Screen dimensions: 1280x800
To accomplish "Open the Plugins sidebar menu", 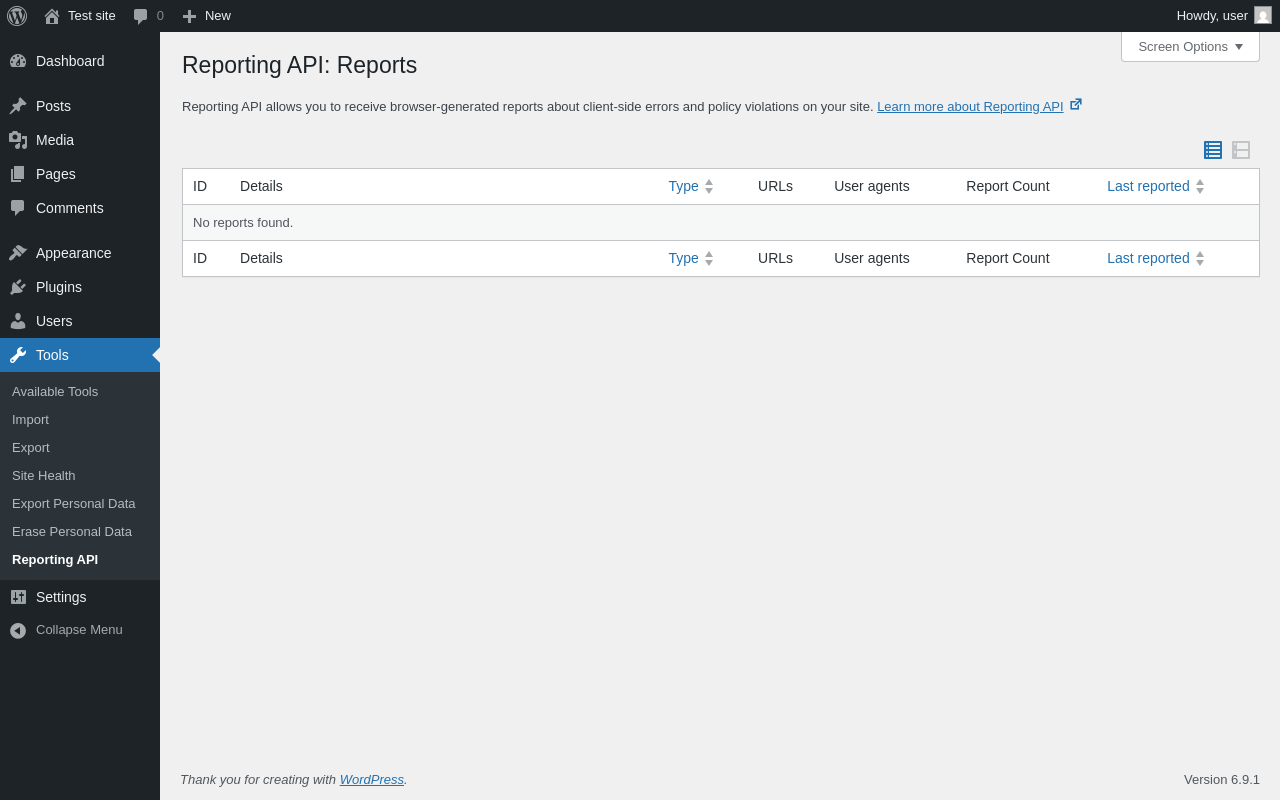I will click(59, 287).
